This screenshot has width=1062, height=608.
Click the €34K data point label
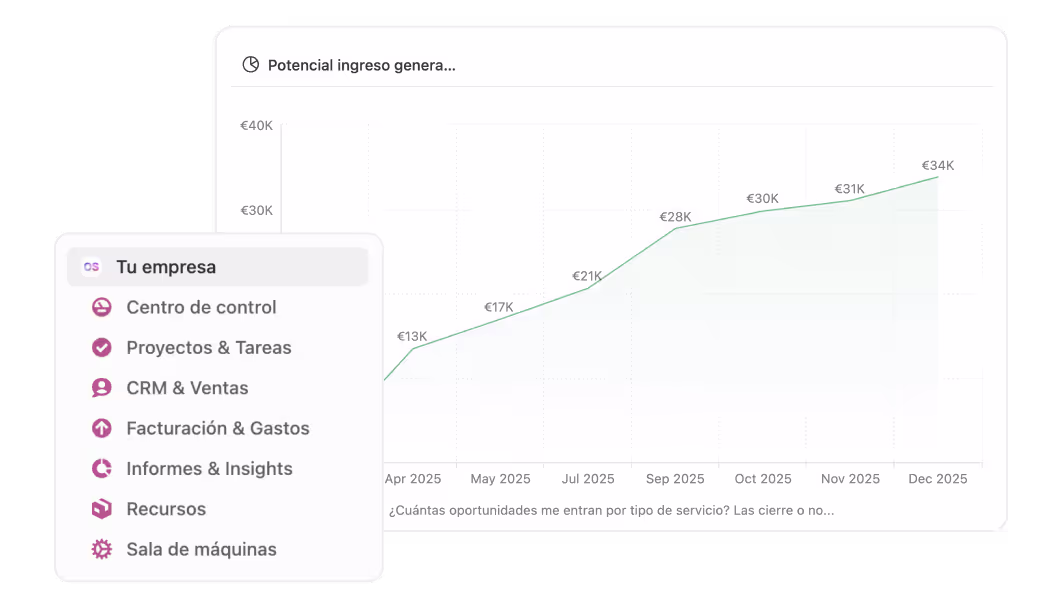(x=938, y=165)
